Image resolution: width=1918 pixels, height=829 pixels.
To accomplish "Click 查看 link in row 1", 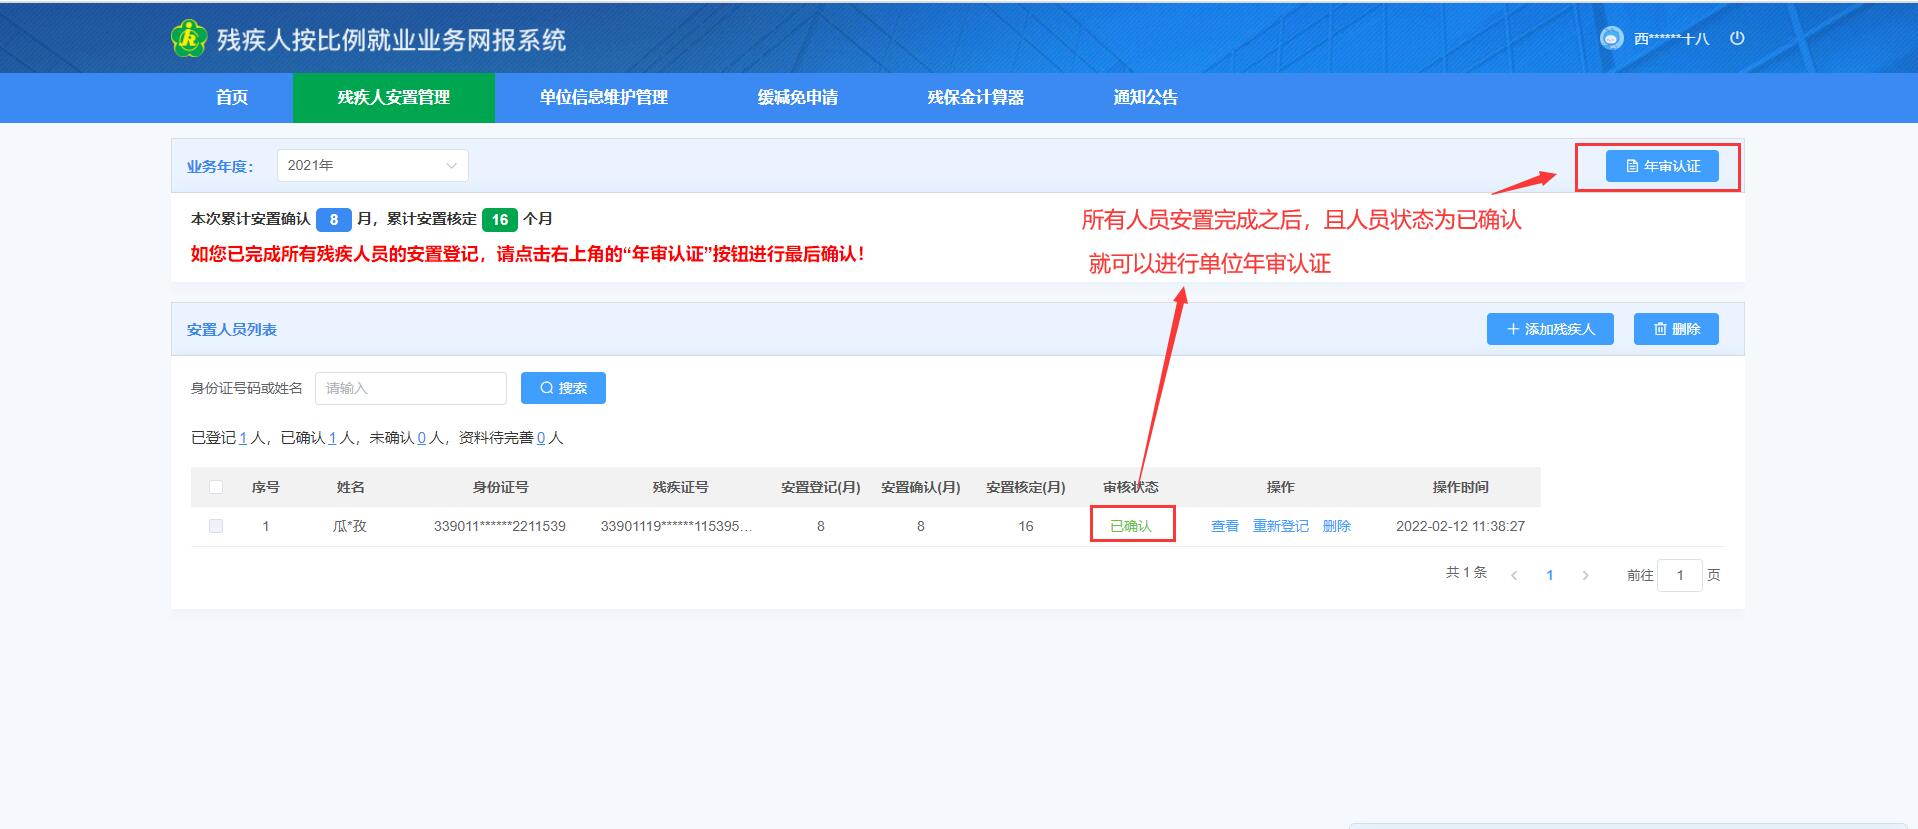I will (1224, 526).
